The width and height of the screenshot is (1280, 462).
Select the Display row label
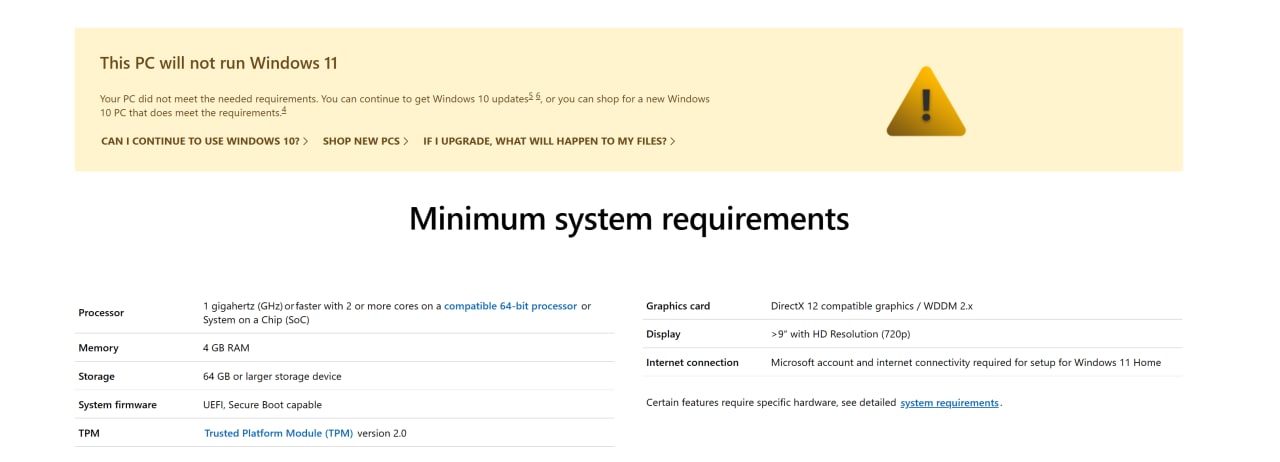663,334
